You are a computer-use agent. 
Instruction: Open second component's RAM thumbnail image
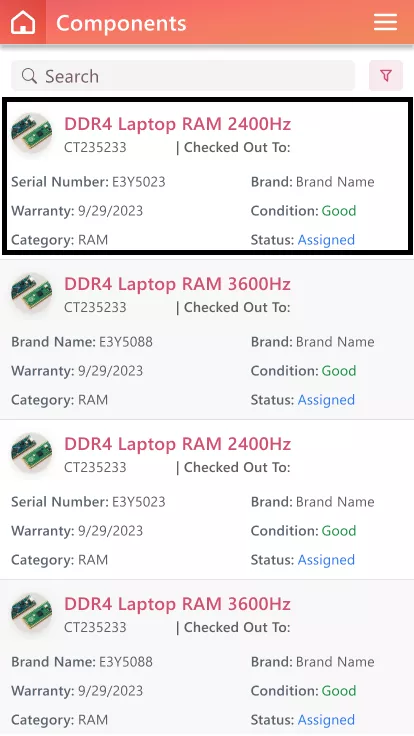coord(31,295)
